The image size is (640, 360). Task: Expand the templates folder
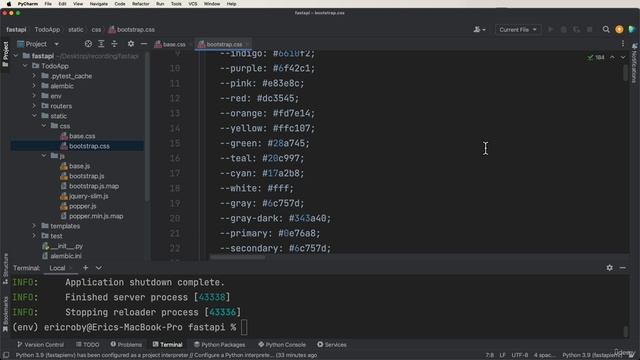(34, 226)
